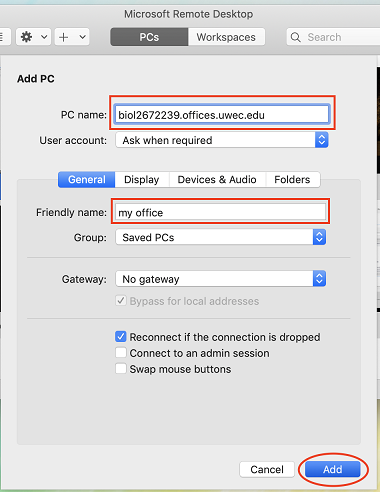Expand the chevron beside the gear icon
This screenshot has width=380, height=492.
point(44,37)
